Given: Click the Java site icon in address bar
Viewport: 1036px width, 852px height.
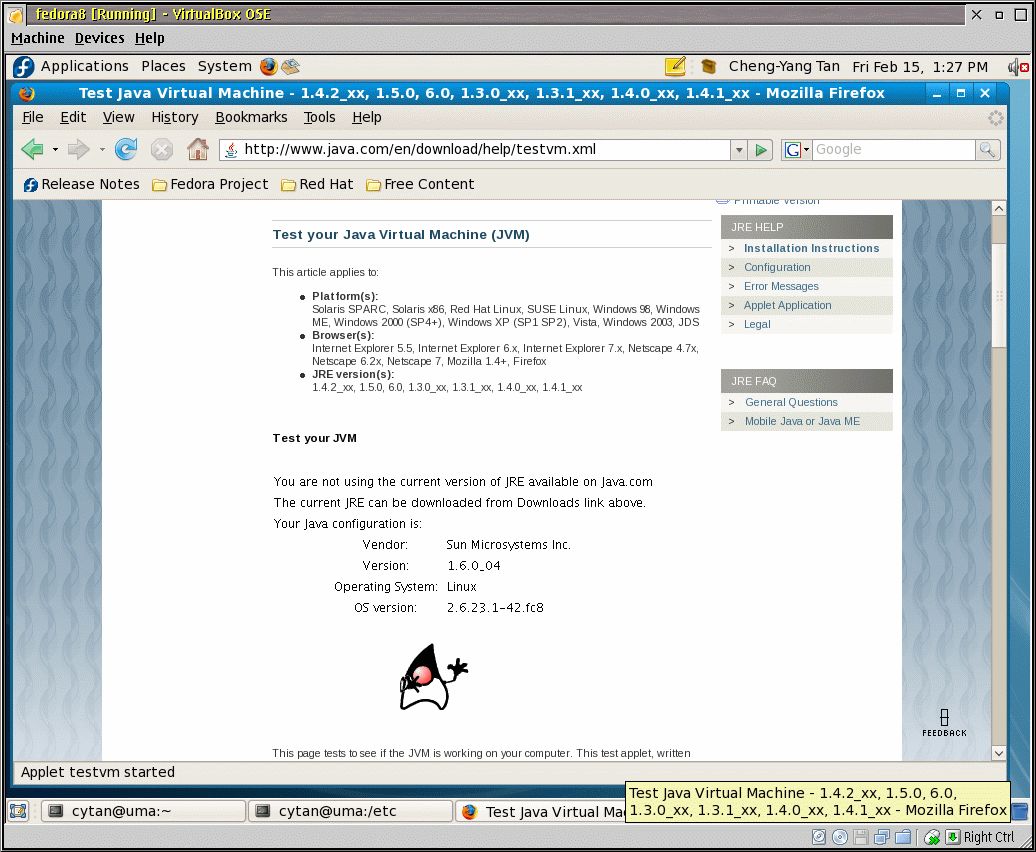Looking at the screenshot, I should point(231,150).
